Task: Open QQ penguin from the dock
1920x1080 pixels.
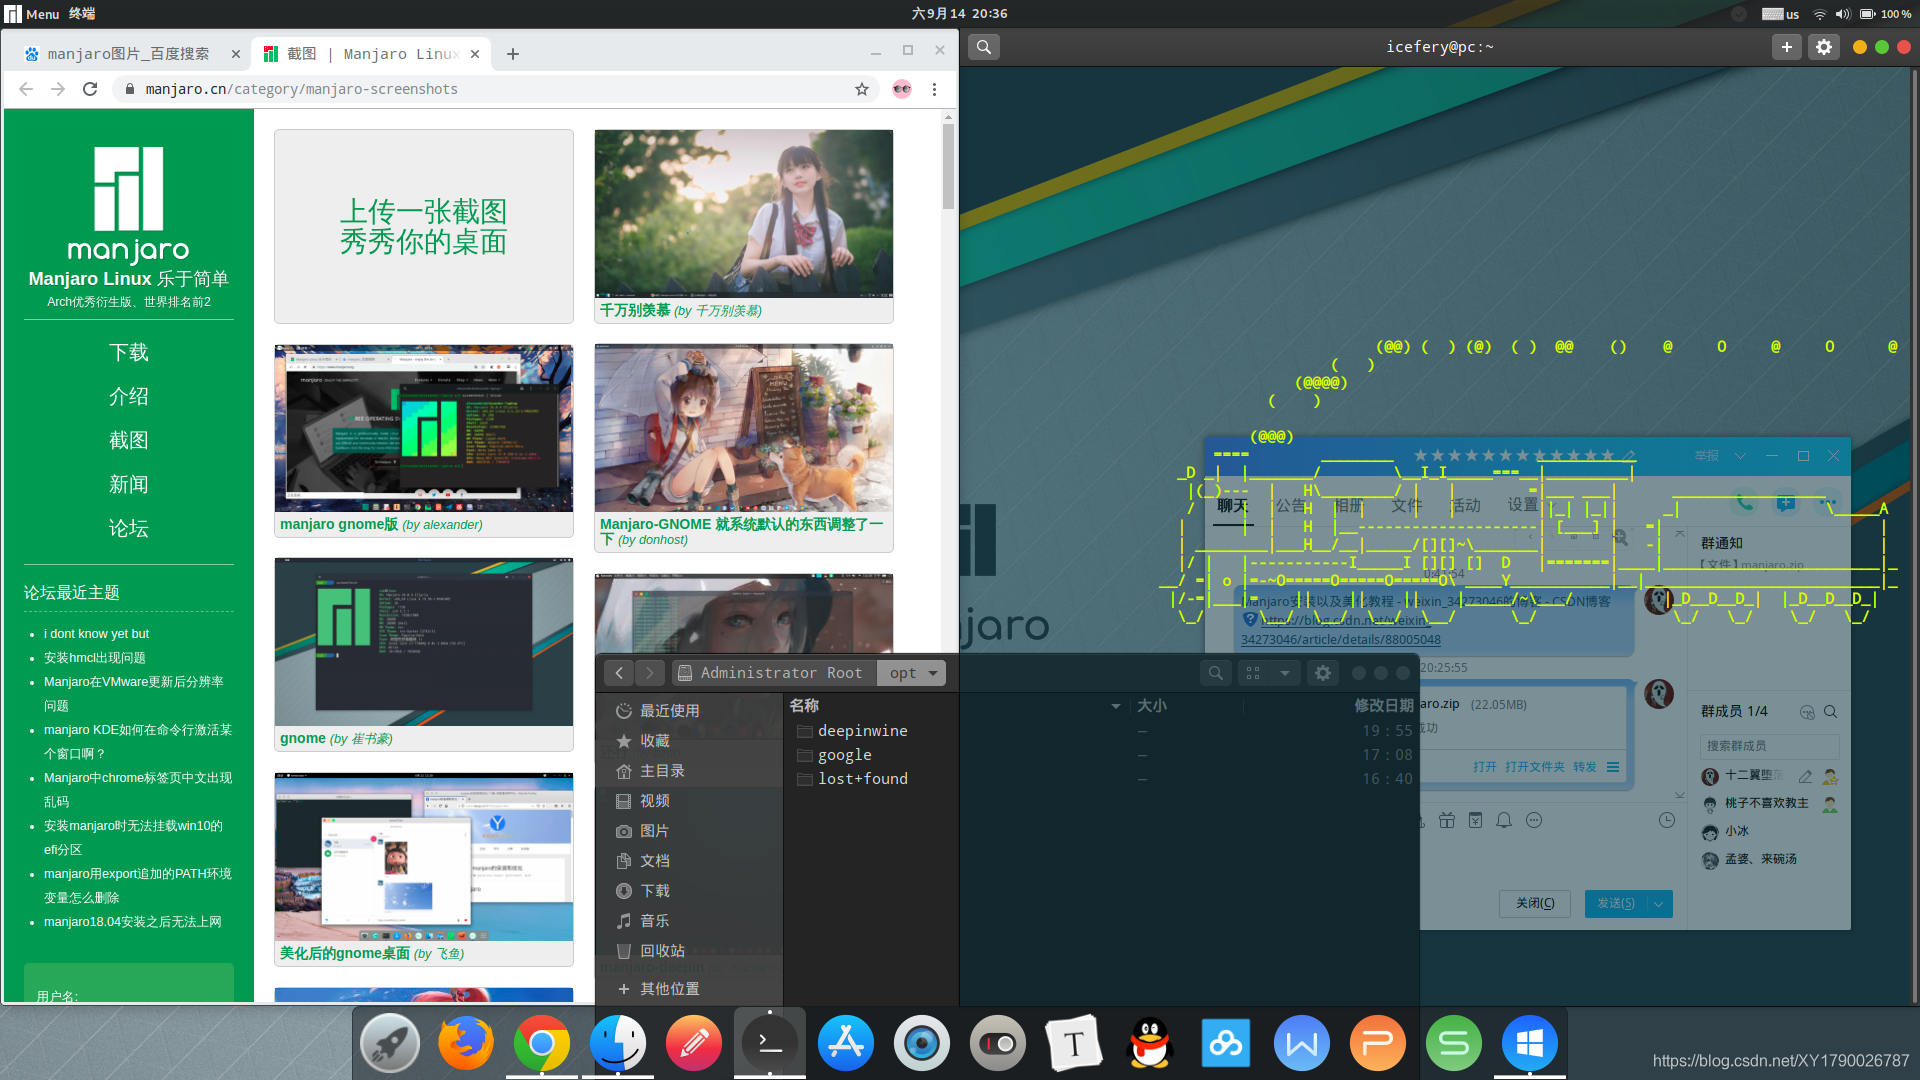Action: click(1150, 1043)
